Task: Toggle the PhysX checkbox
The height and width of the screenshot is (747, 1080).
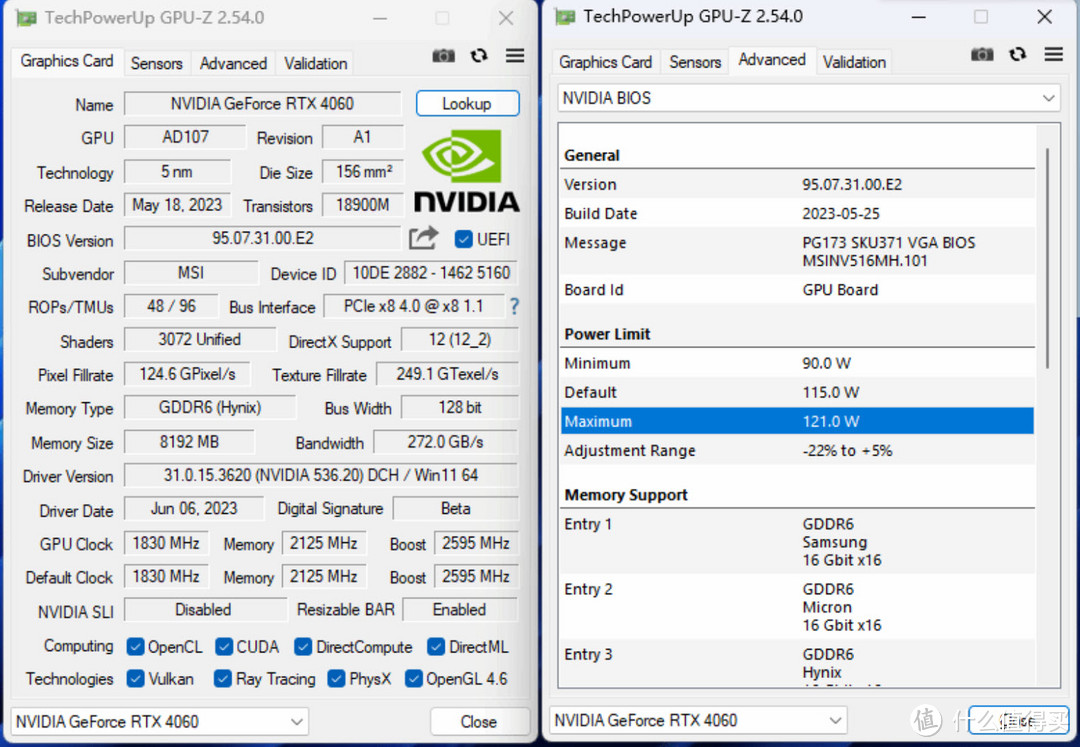Action: pyautogui.click(x=336, y=679)
